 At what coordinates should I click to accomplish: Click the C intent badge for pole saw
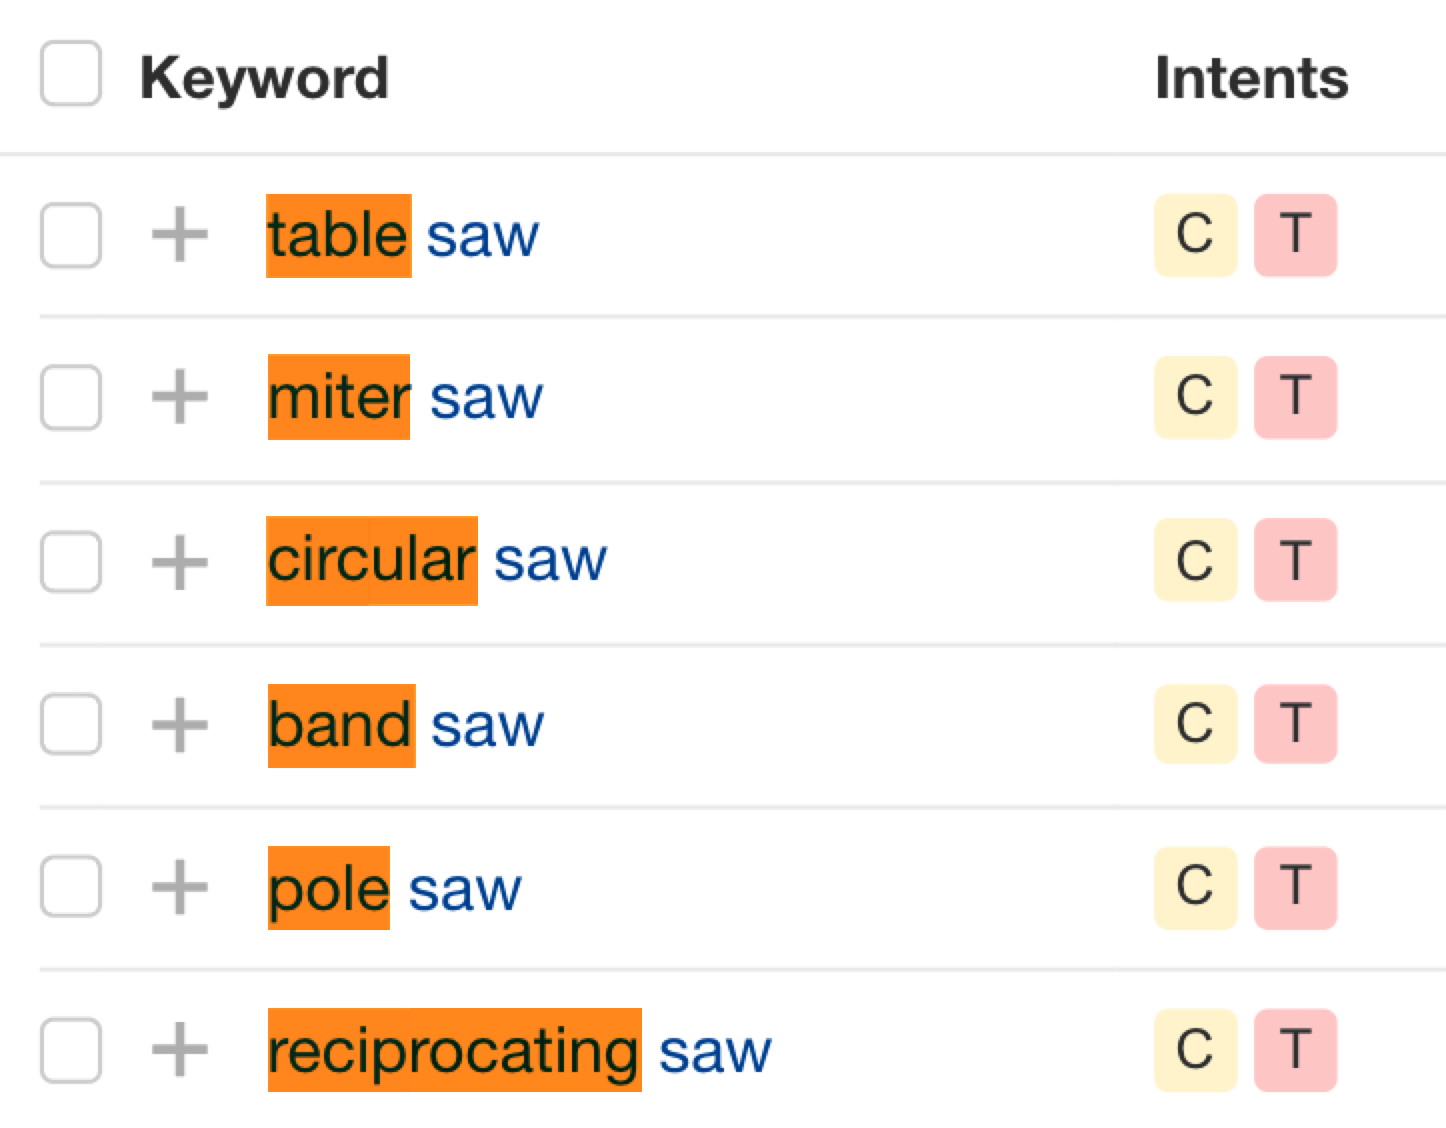coord(1196,887)
